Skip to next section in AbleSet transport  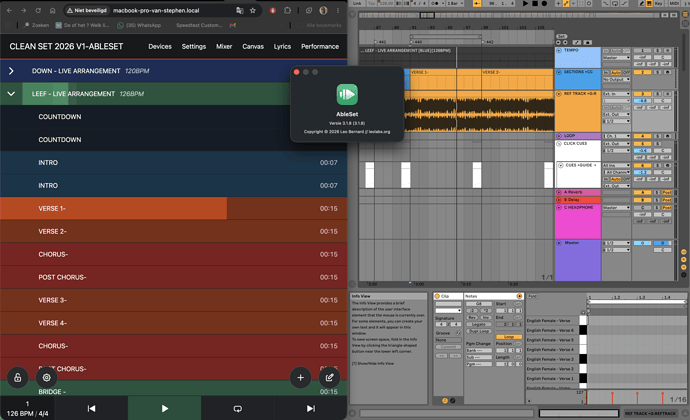[x=311, y=408]
